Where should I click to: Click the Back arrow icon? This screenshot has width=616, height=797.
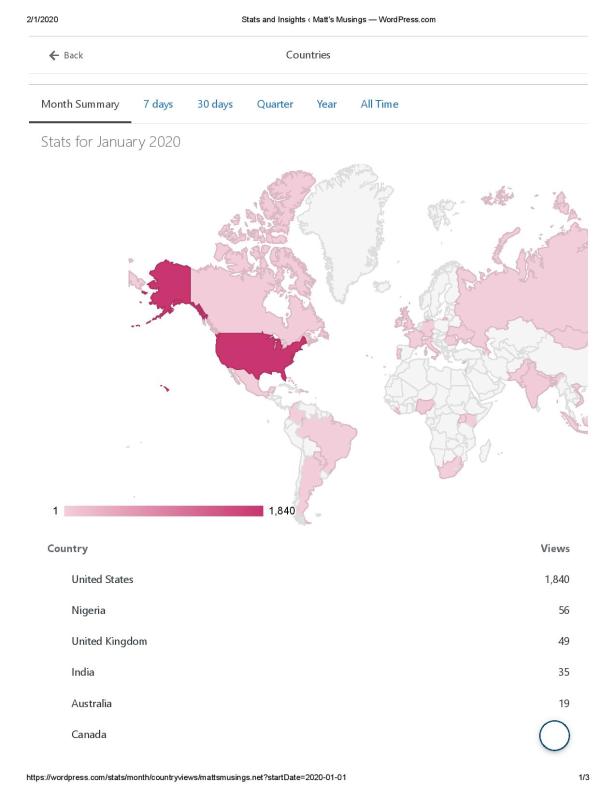click(x=53, y=55)
